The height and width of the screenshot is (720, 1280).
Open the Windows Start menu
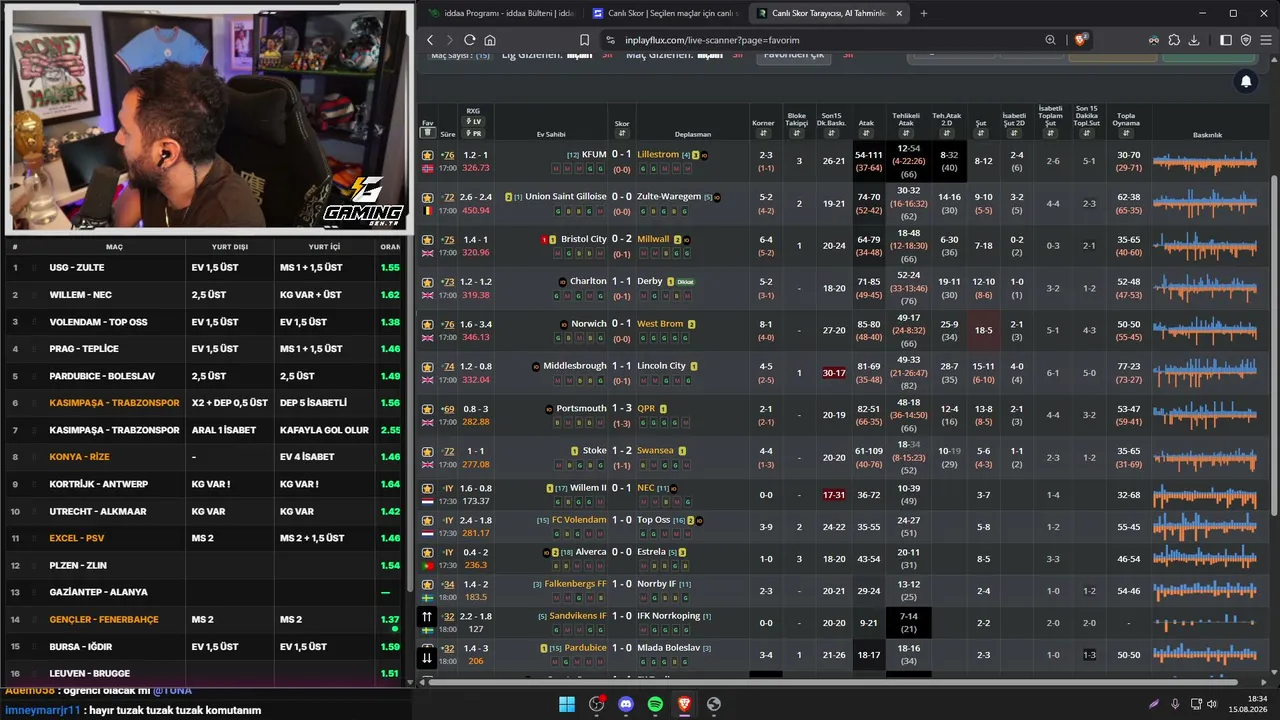[x=567, y=704]
